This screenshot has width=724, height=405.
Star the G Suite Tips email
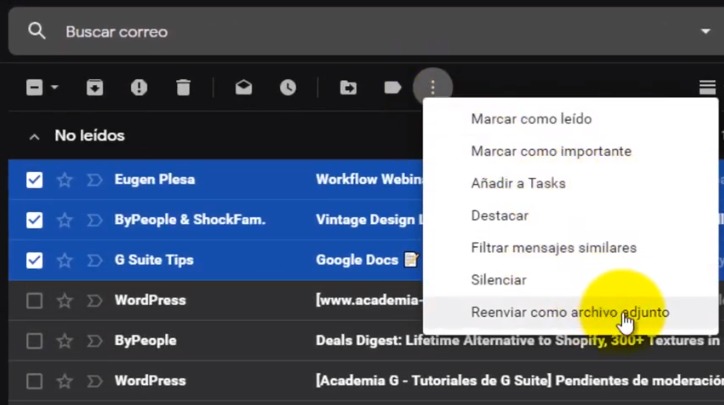pos(65,260)
